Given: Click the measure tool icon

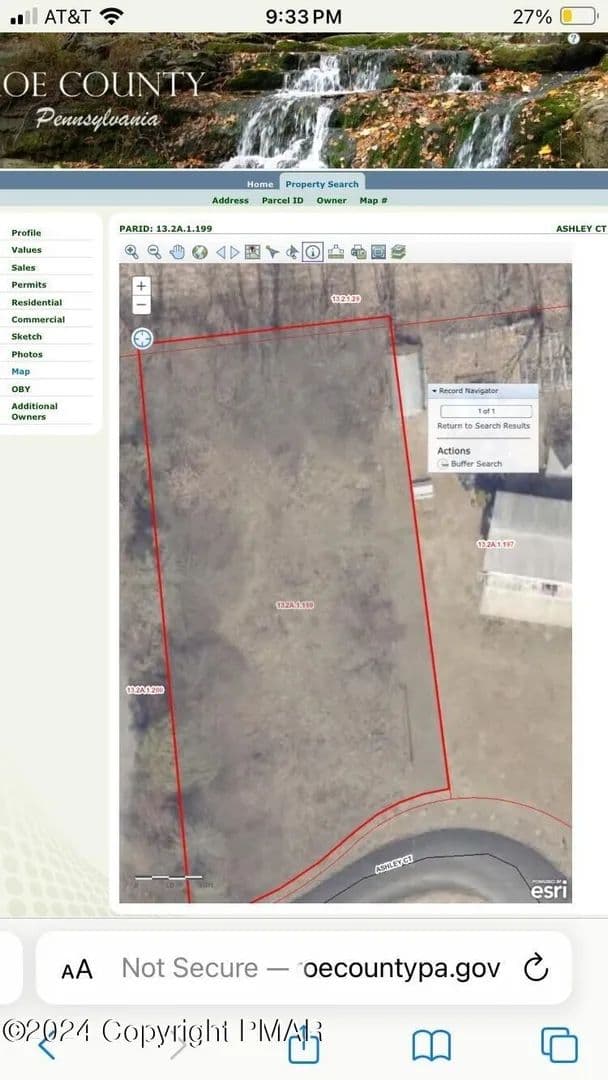Looking at the screenshot, I should pyautogui.click(x=335, y=252).
